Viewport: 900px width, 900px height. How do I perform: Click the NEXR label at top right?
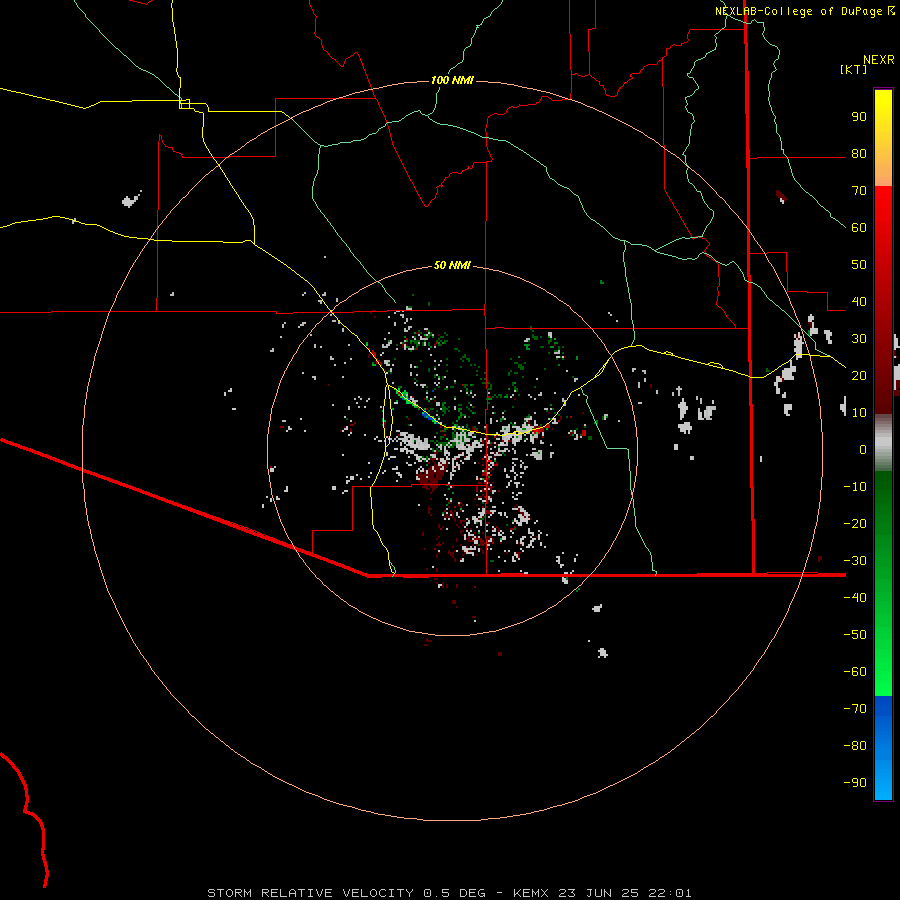click(879, 60)
